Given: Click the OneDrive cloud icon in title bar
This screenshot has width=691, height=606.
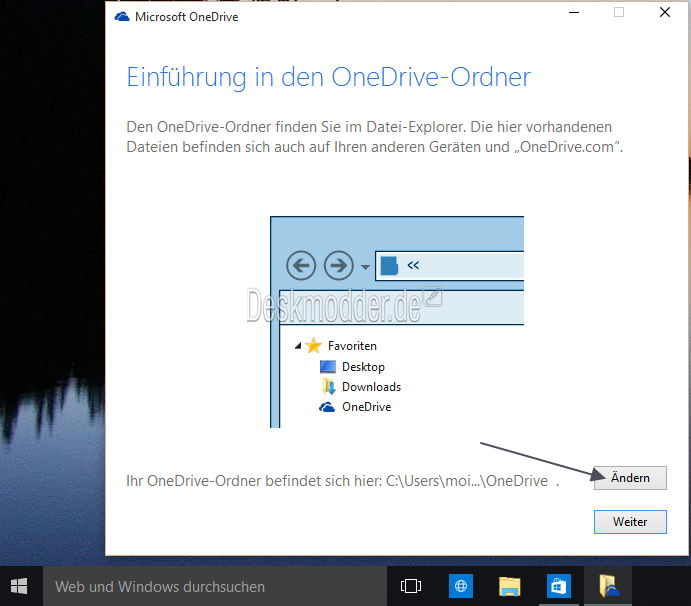Looking at the screenshot, I should (x=122, y=17).
